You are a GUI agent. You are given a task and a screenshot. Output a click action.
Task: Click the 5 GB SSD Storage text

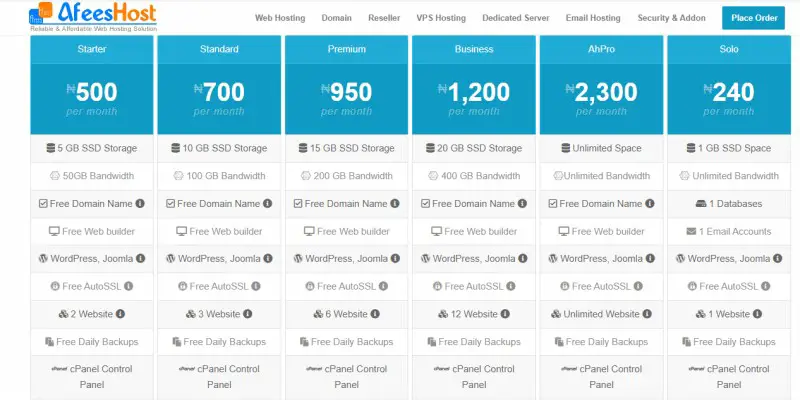coord(97,148)
